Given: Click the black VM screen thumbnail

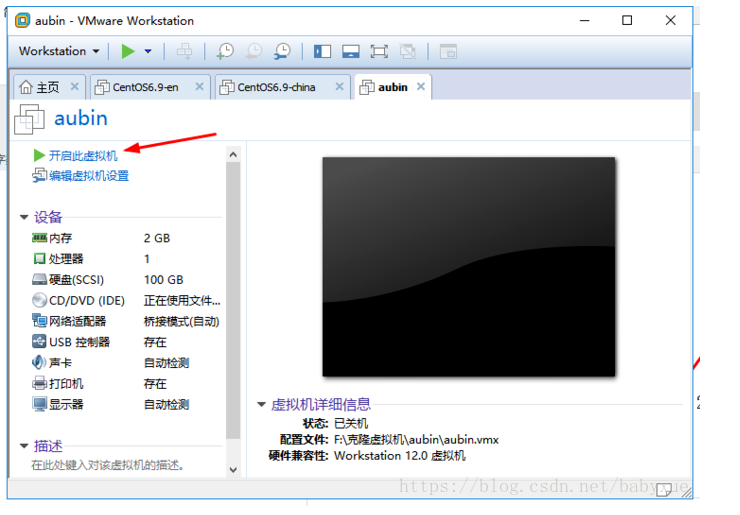Looking at the screenshot, I should pyautogui.click(x=469, y=267).
